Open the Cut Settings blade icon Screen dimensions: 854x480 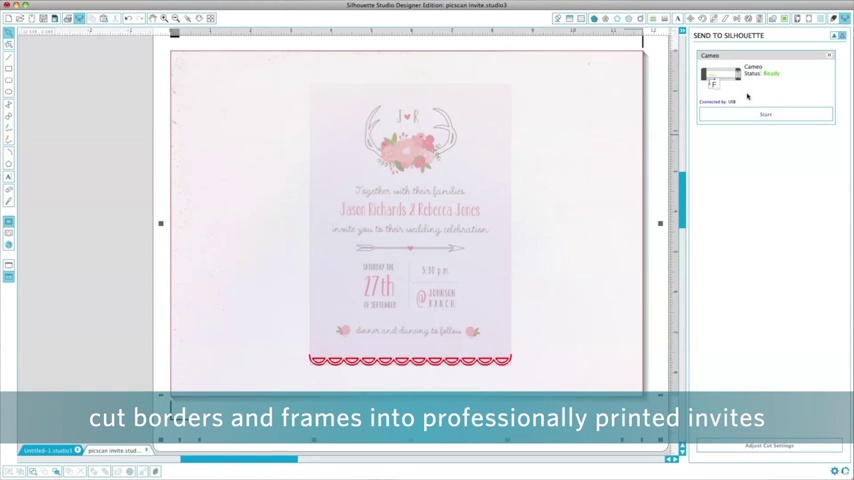click(x=833, y=19)
